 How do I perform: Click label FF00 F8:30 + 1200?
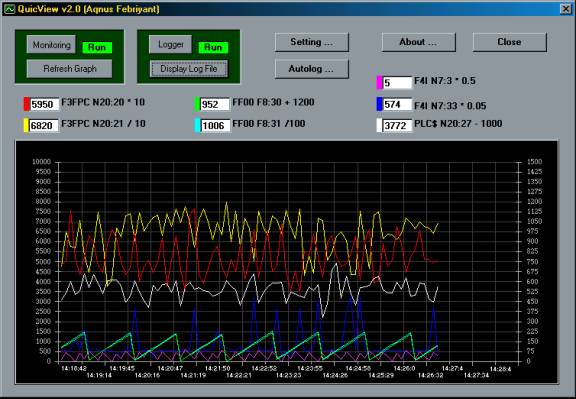pyautogui.click(x=273, y=102)
